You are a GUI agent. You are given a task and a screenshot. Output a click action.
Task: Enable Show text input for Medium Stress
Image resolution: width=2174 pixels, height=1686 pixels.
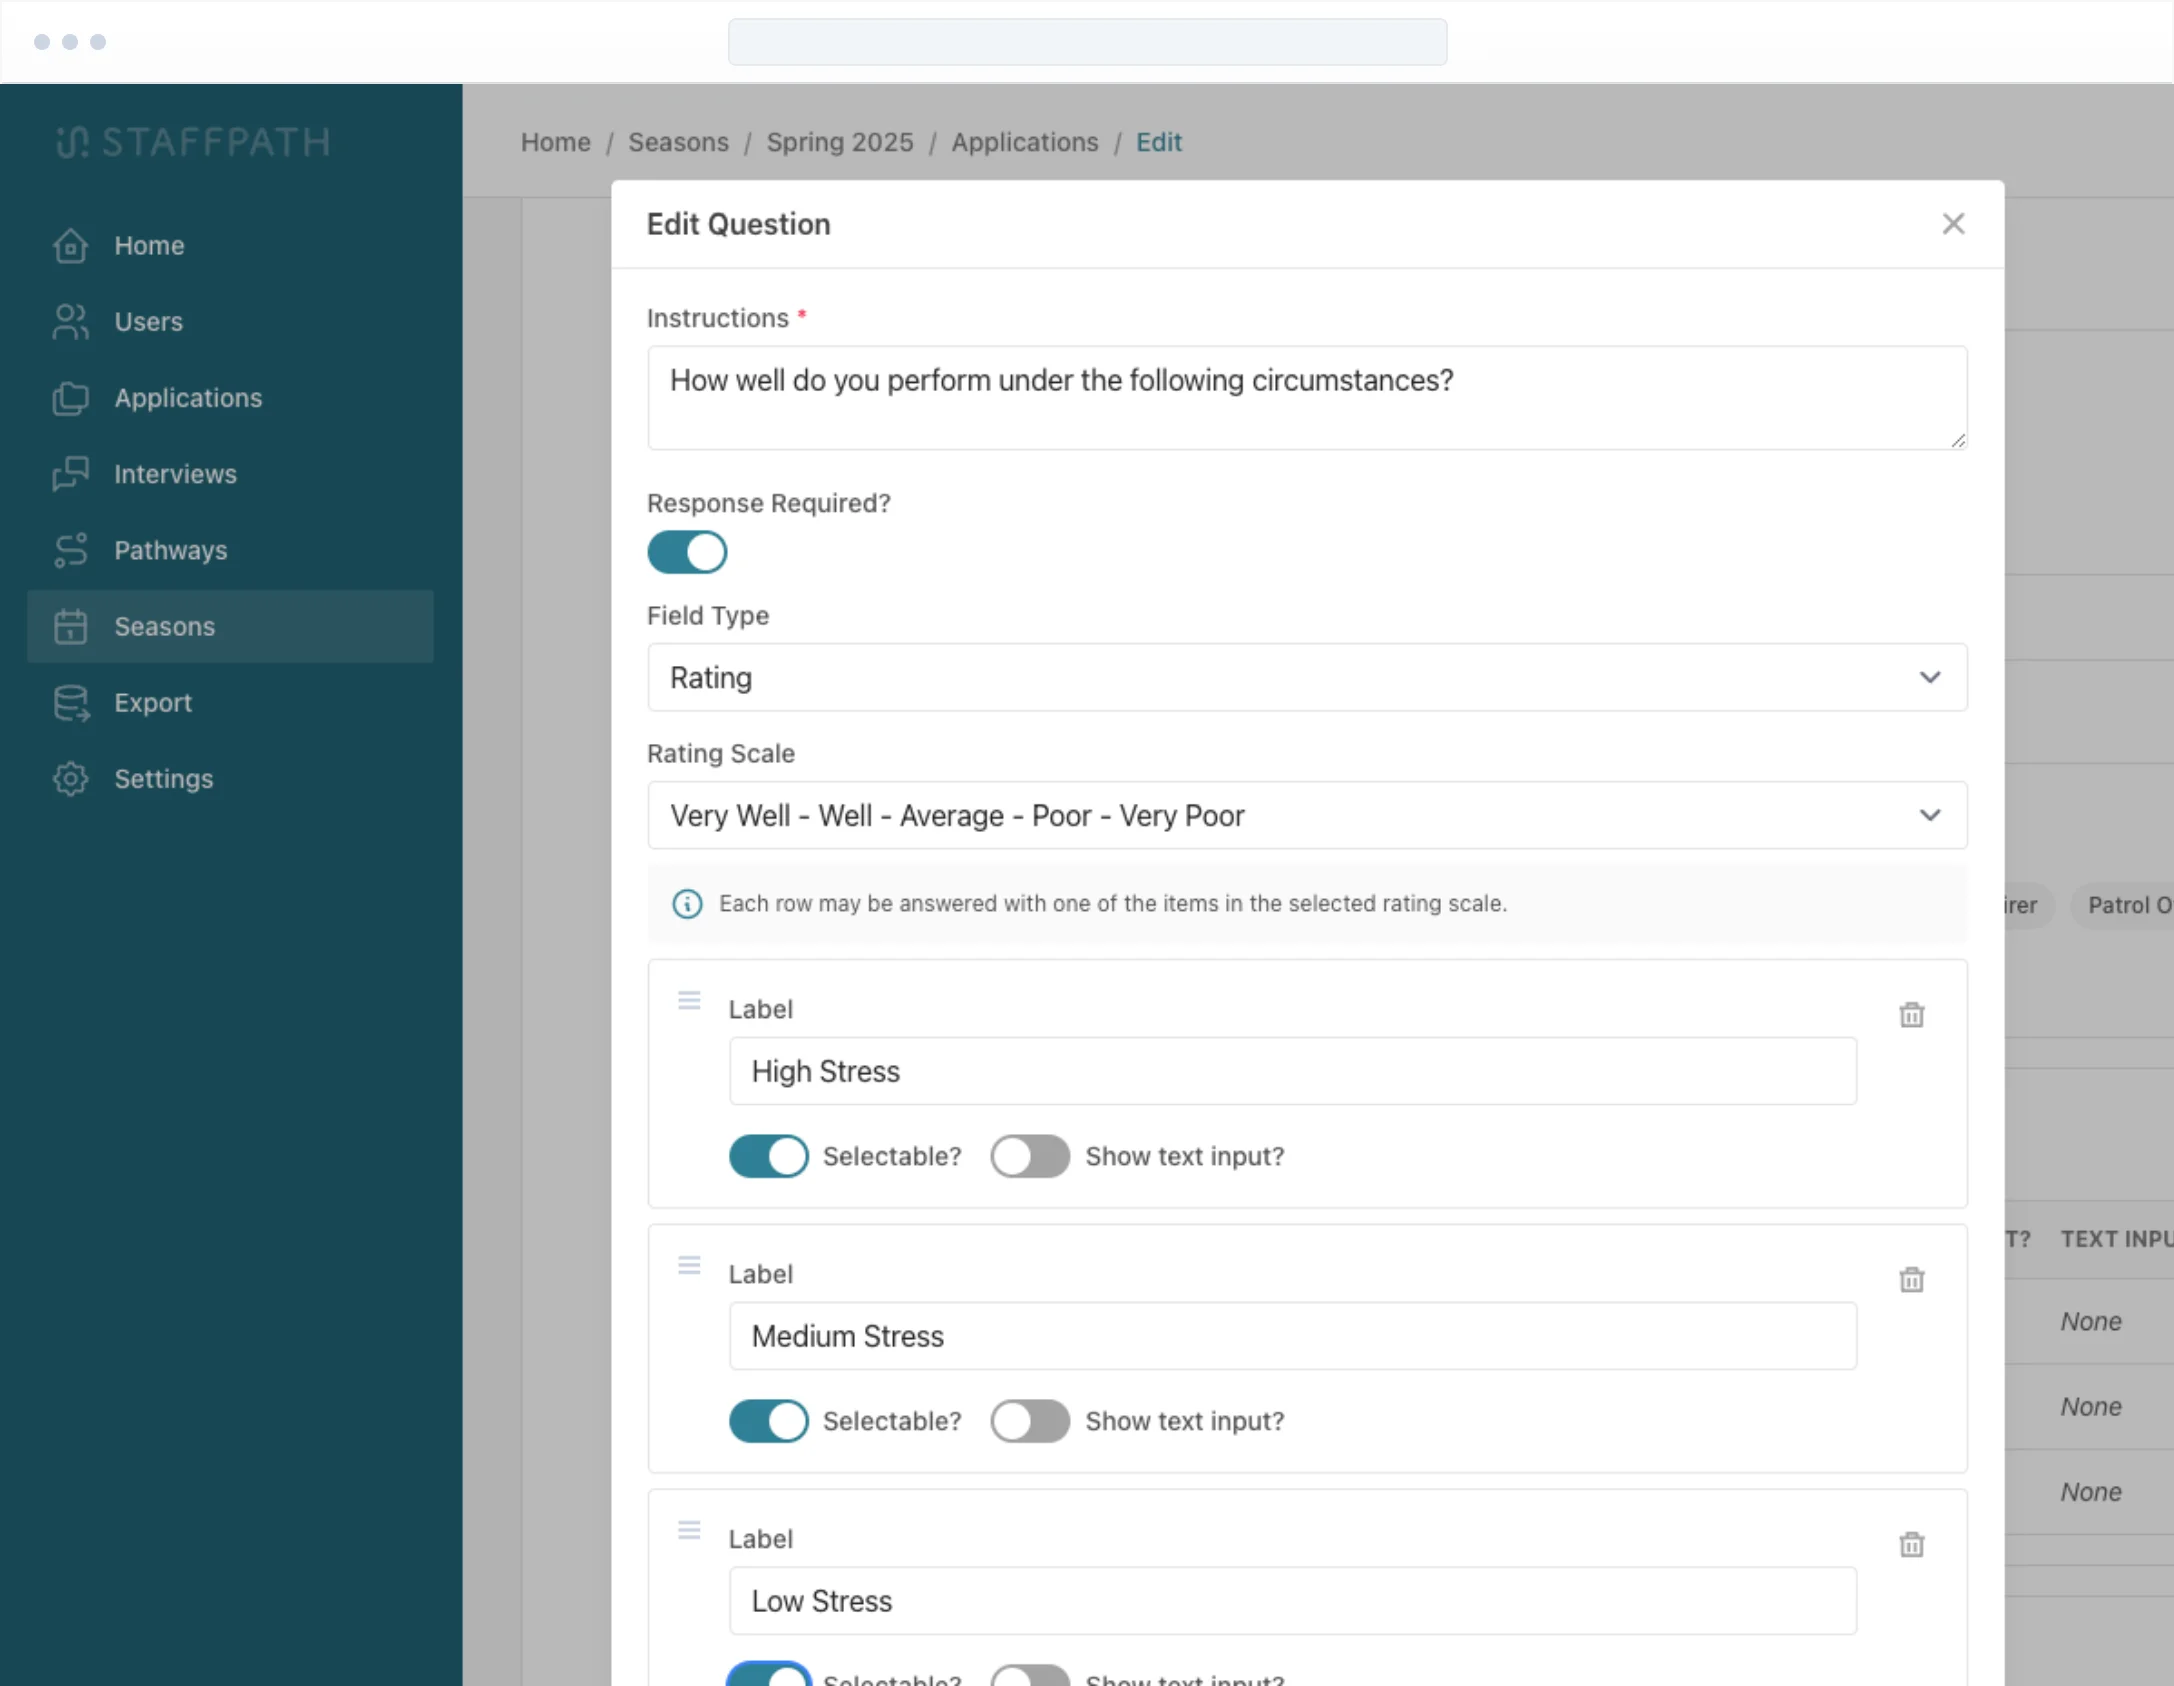1030,1421
